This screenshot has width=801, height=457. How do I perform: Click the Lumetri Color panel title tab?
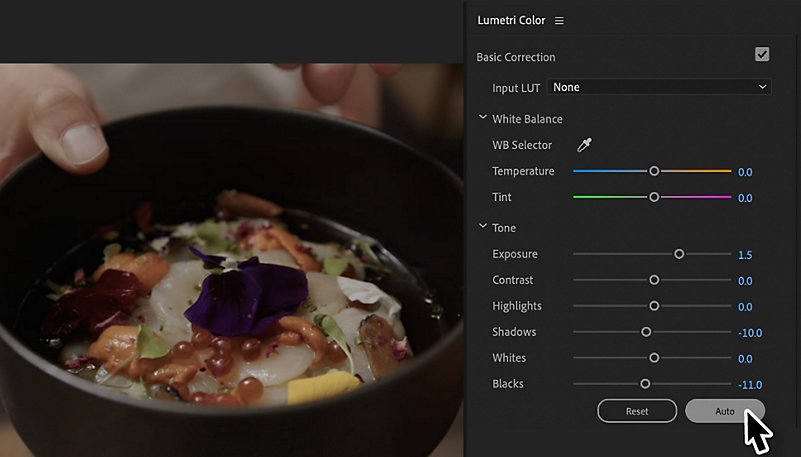(x=511, y=20)
